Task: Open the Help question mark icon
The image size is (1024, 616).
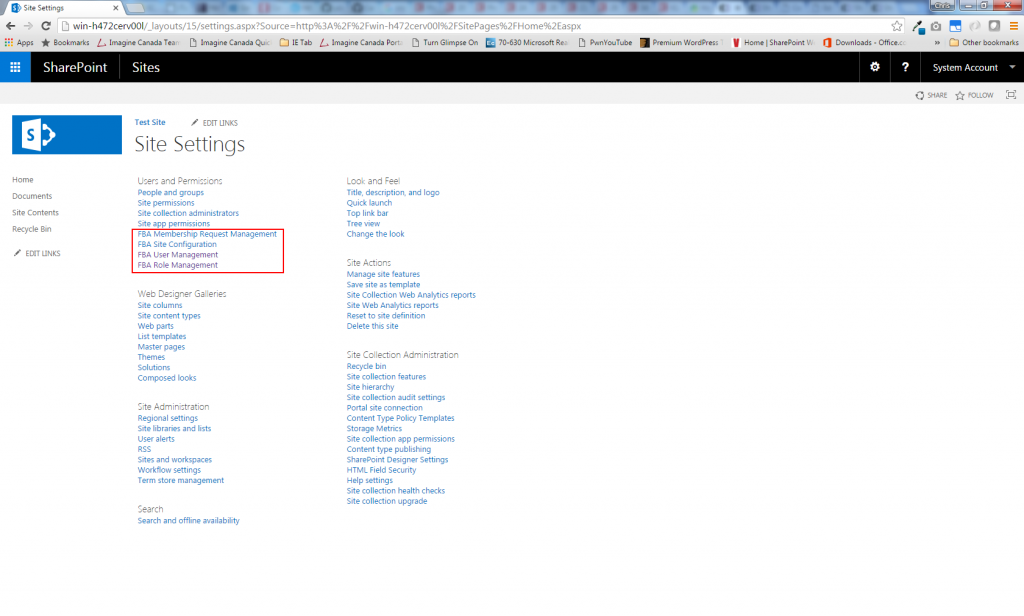Action: 905,67
